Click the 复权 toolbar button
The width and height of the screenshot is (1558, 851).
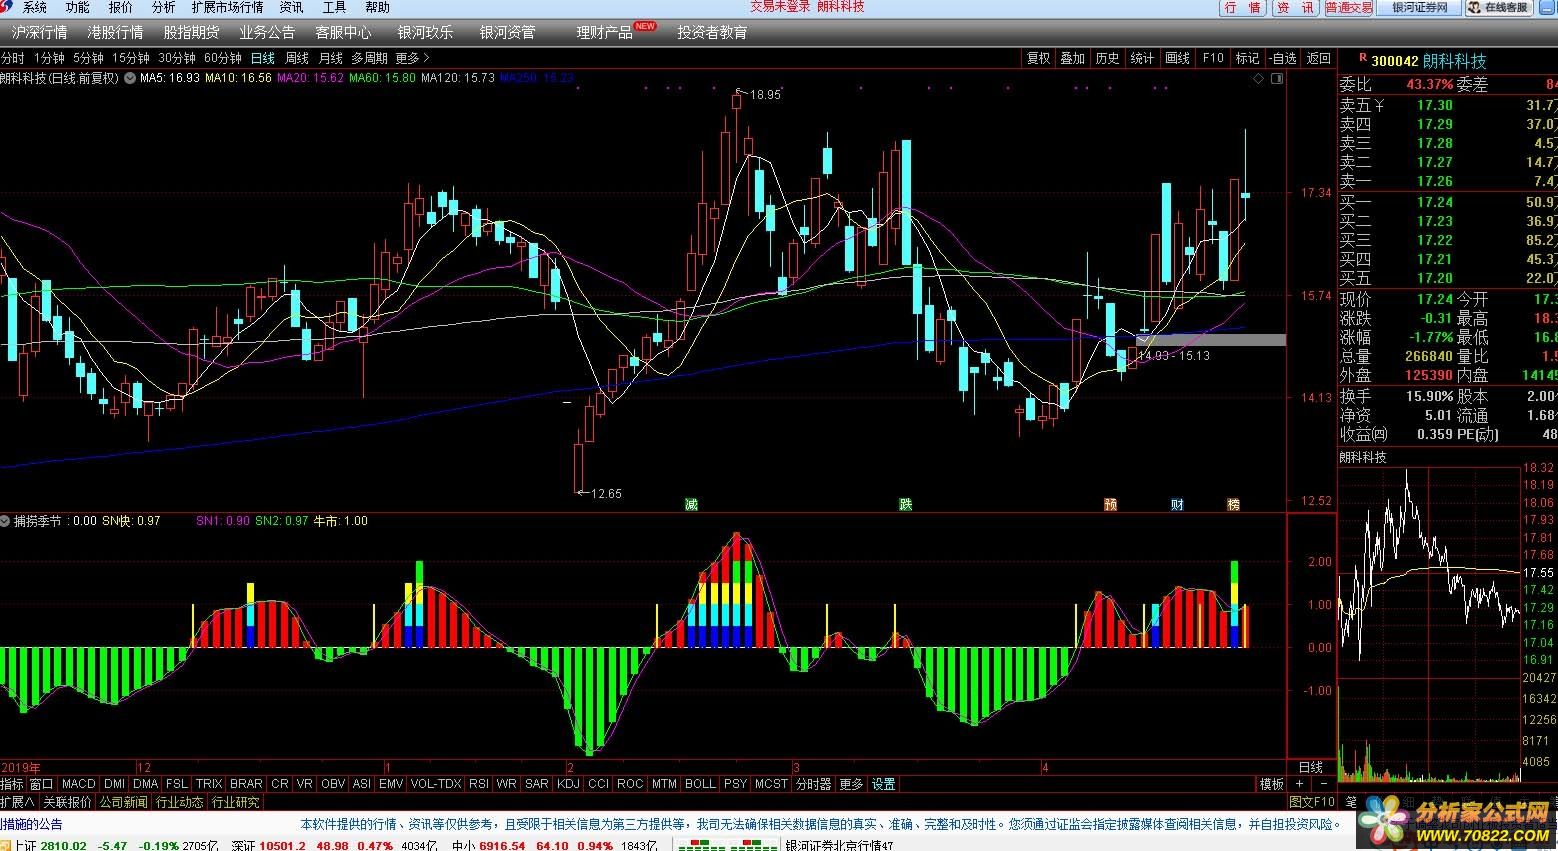(1039, 58)
